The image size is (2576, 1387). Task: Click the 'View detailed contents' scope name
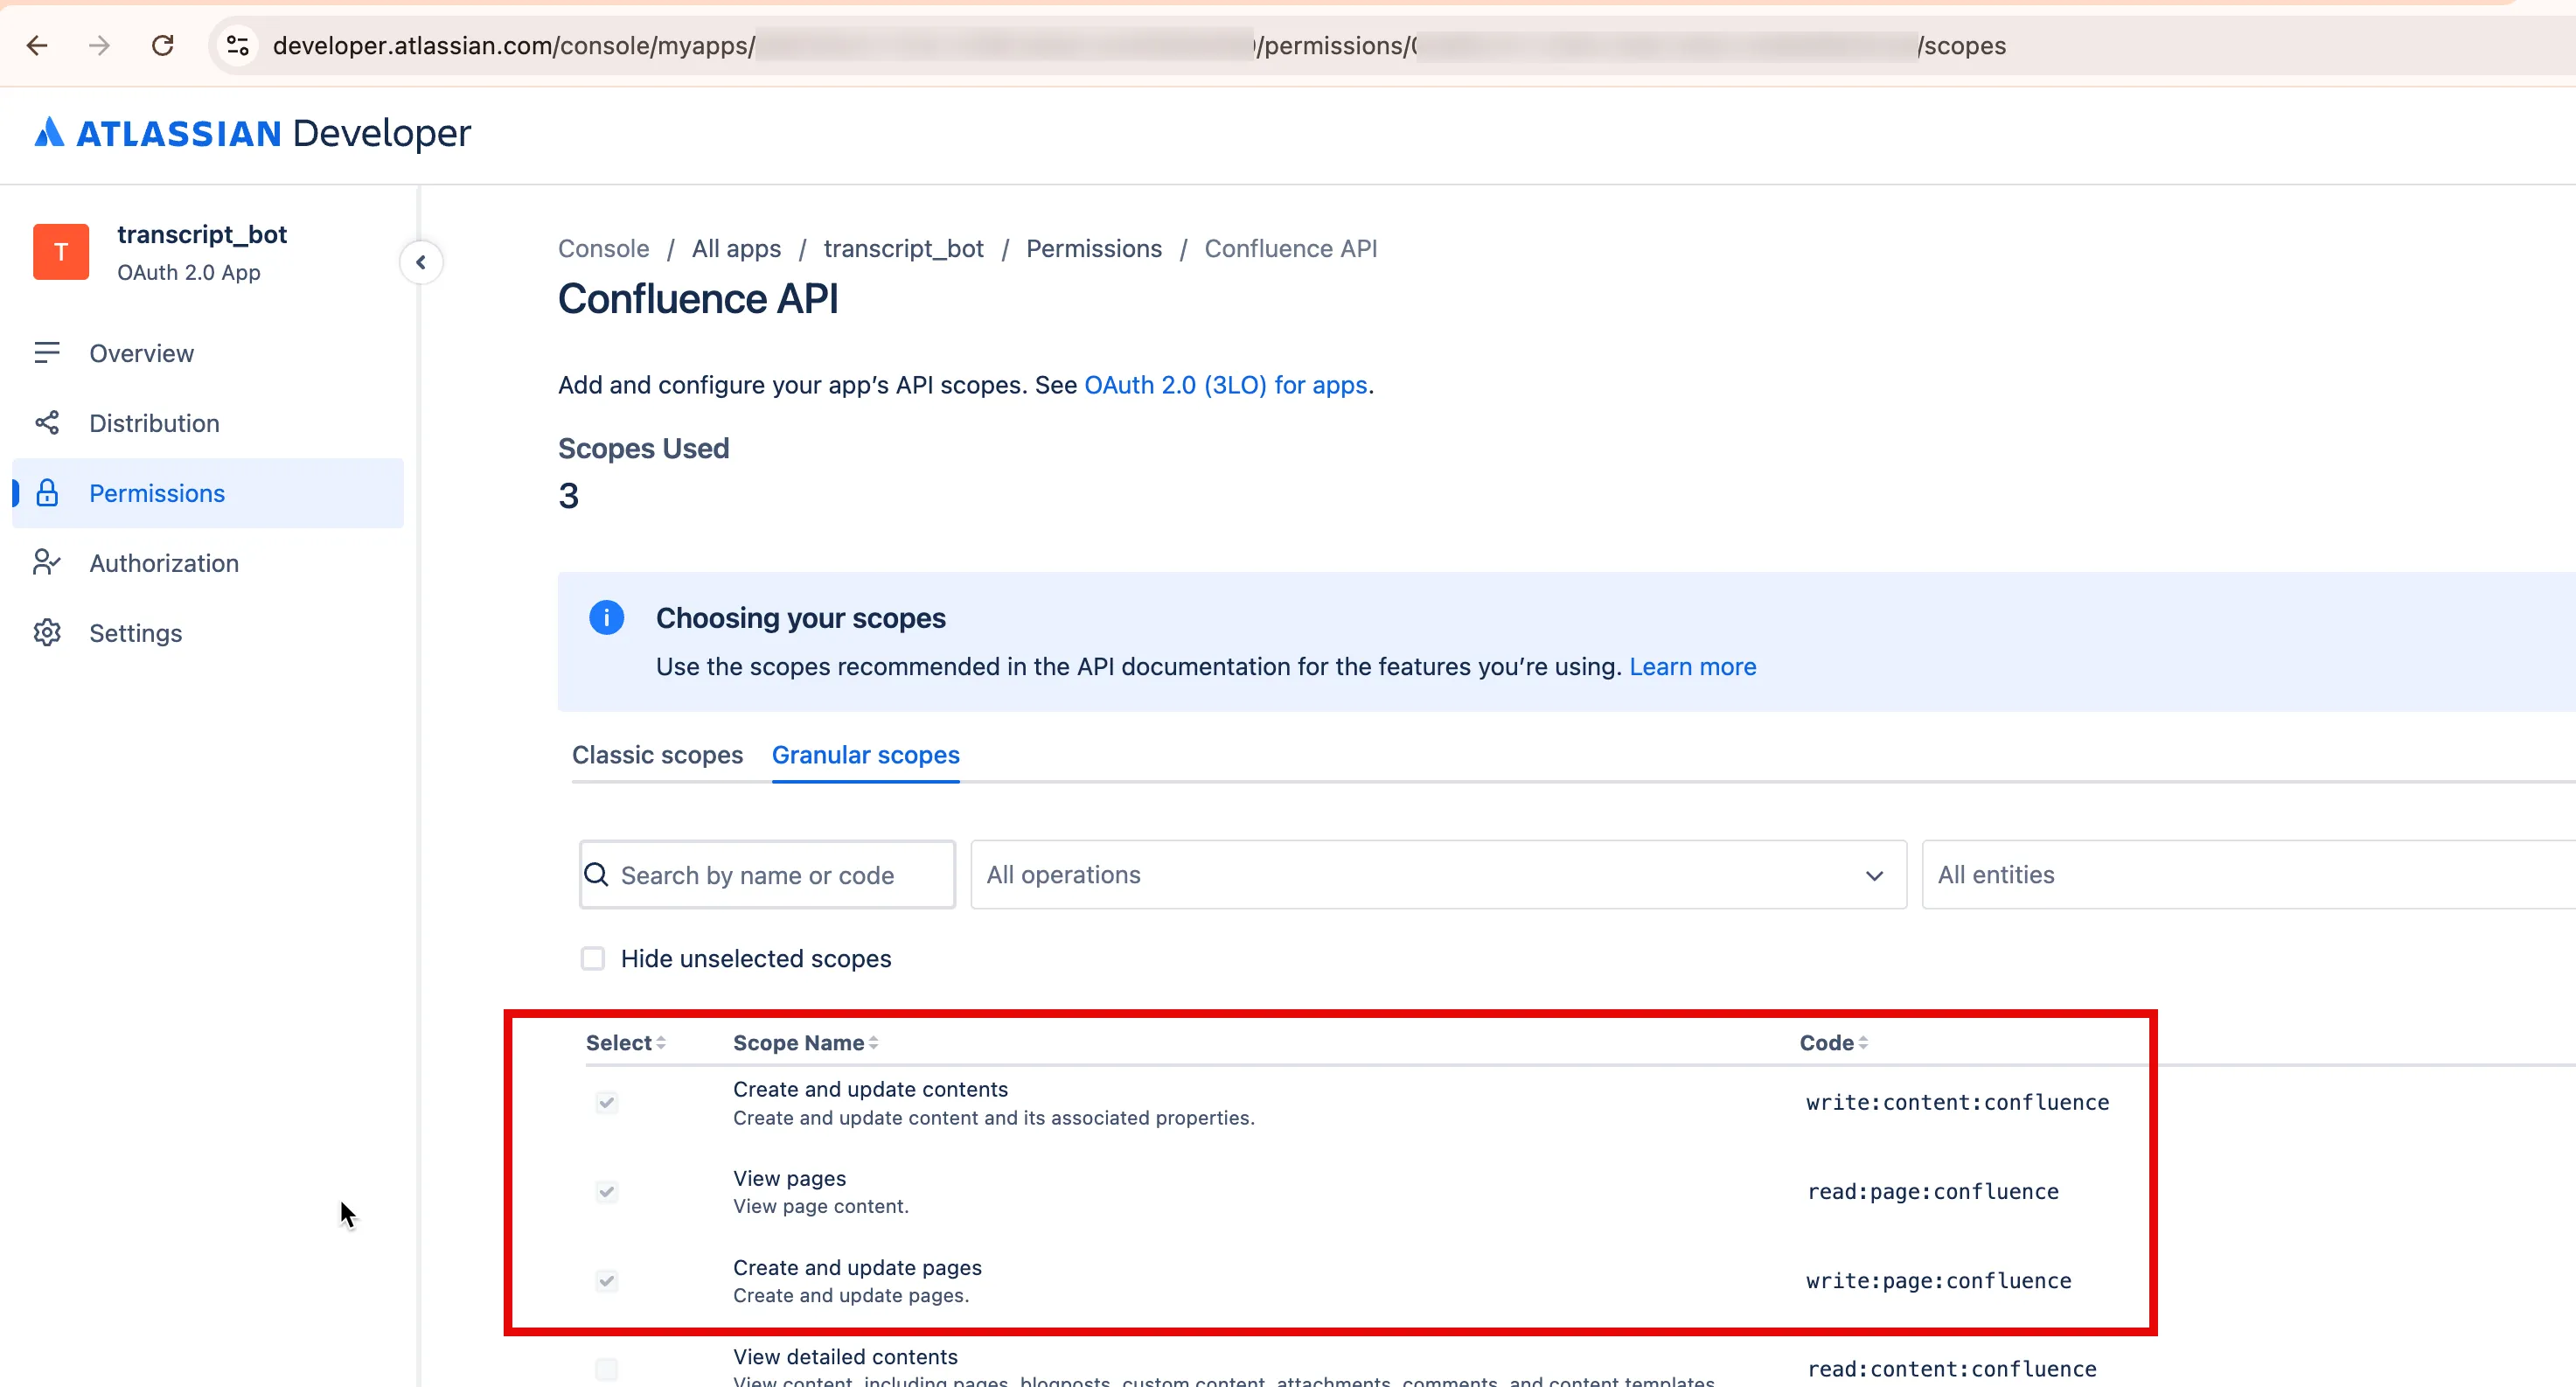845,1356
